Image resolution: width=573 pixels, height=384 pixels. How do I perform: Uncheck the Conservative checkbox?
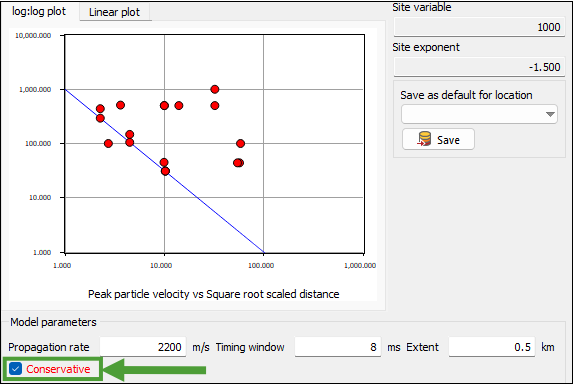(x=15, y=369)
